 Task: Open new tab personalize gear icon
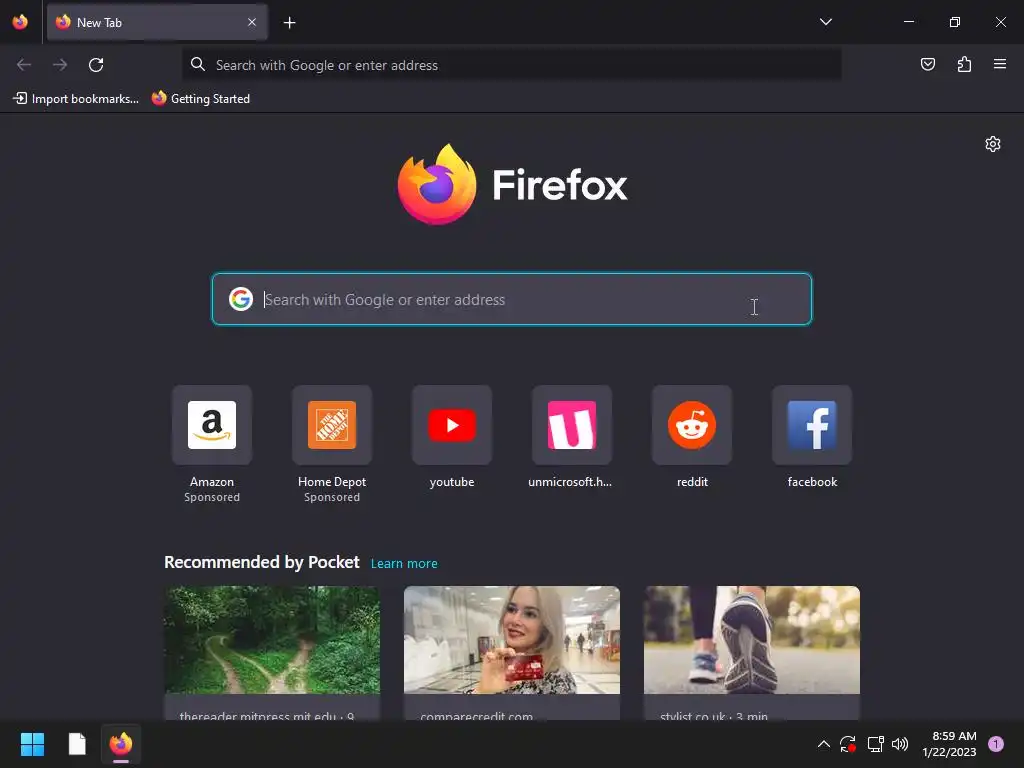point(993,144)
